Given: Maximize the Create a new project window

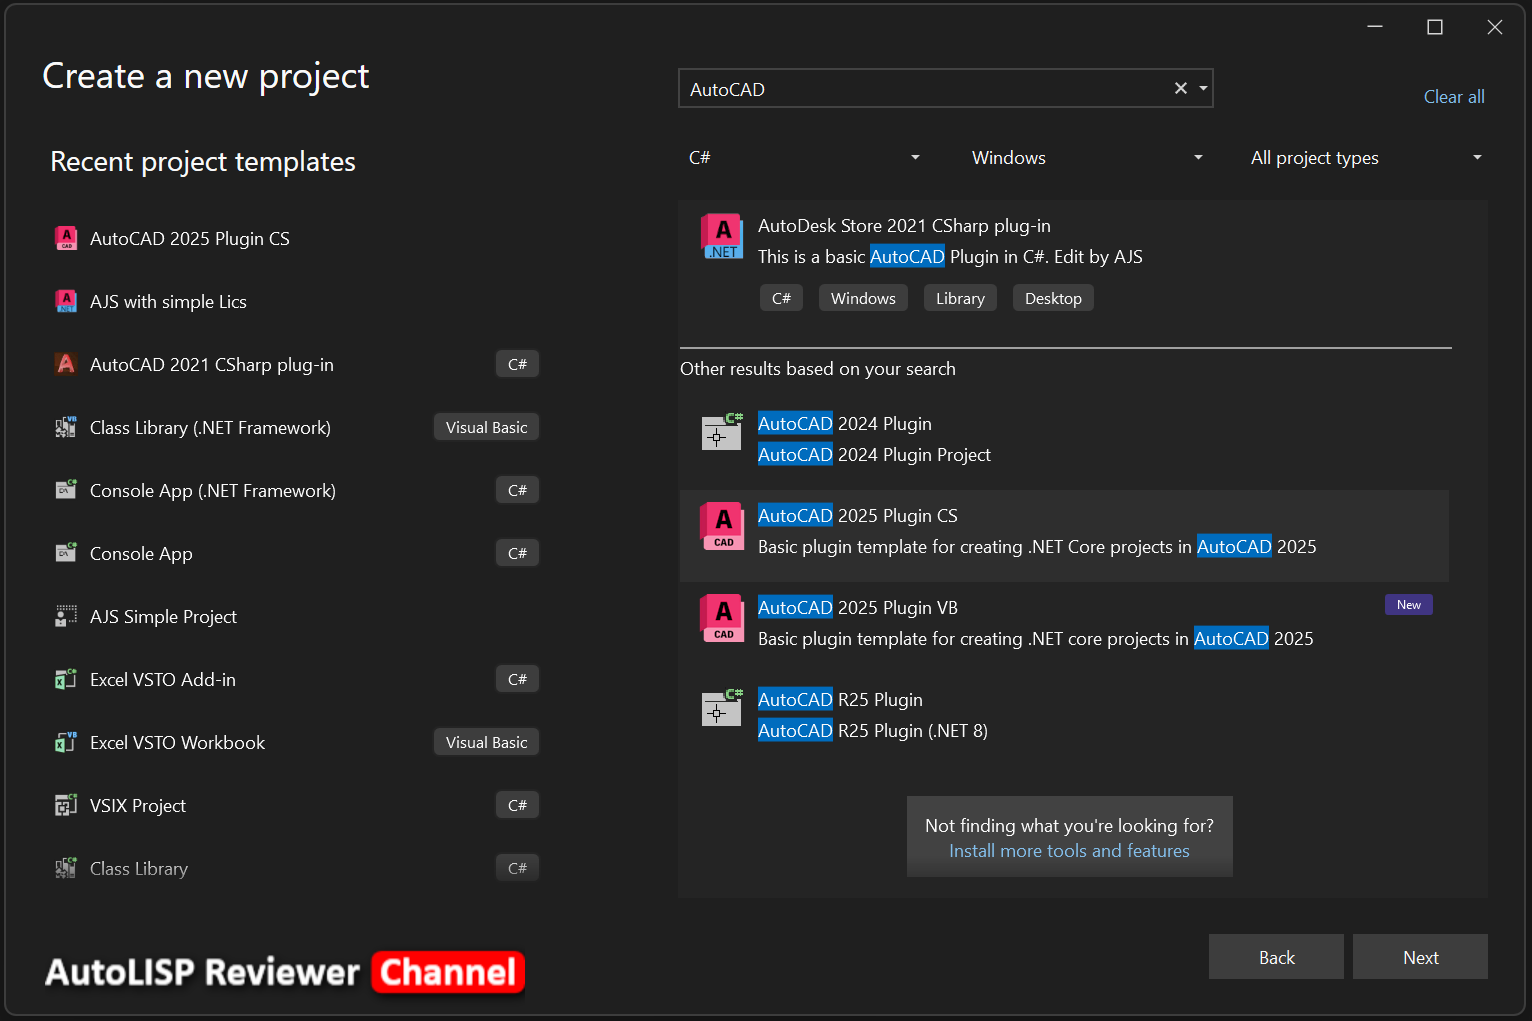Looking at the screenshot, I should [x=1434, y=27].
